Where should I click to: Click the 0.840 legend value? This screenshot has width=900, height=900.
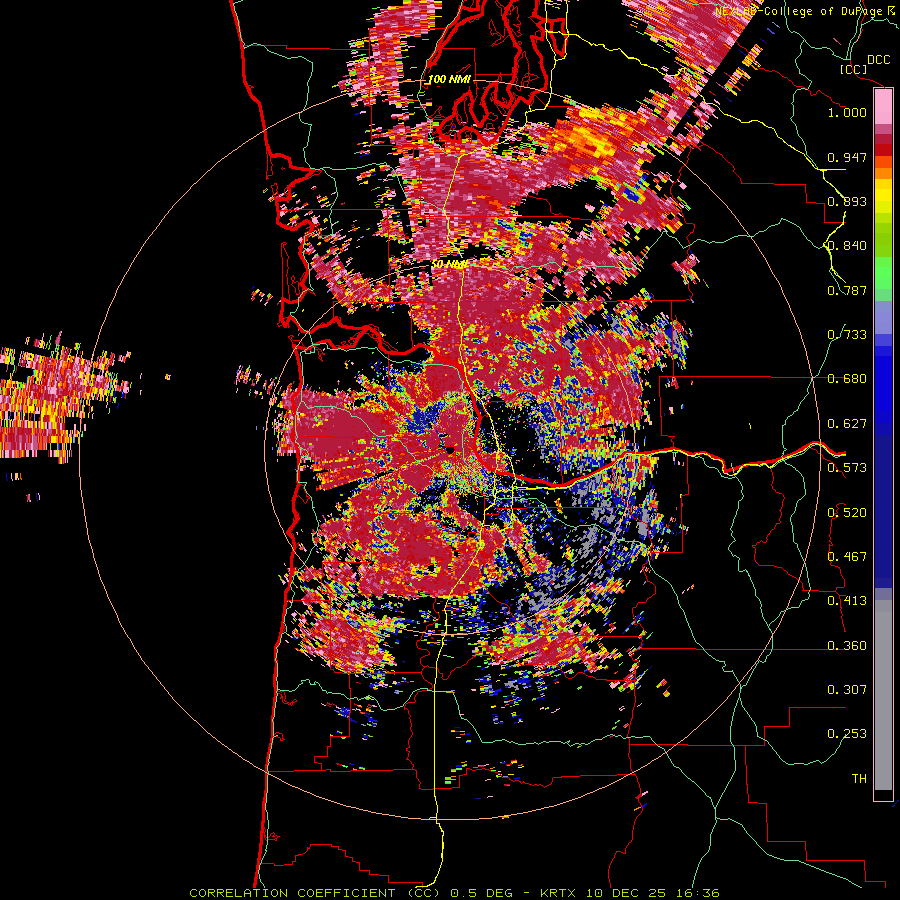click(847, 246)
